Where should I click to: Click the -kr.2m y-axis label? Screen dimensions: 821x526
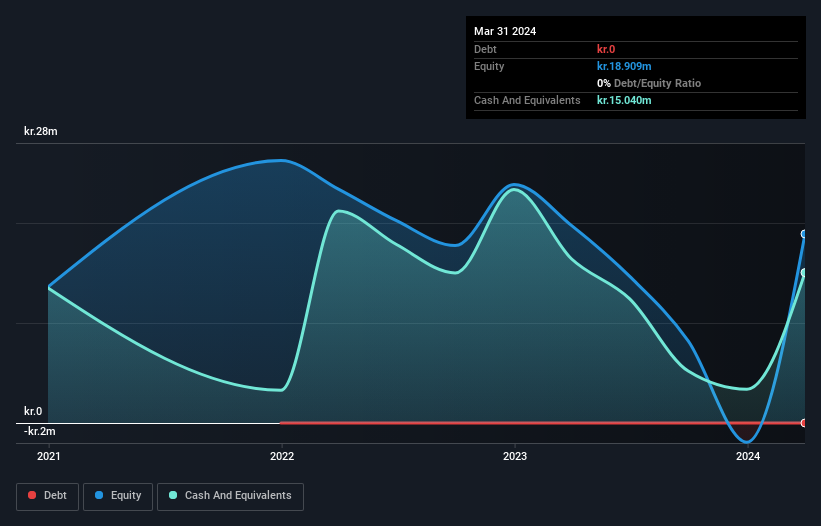point(39,431)
